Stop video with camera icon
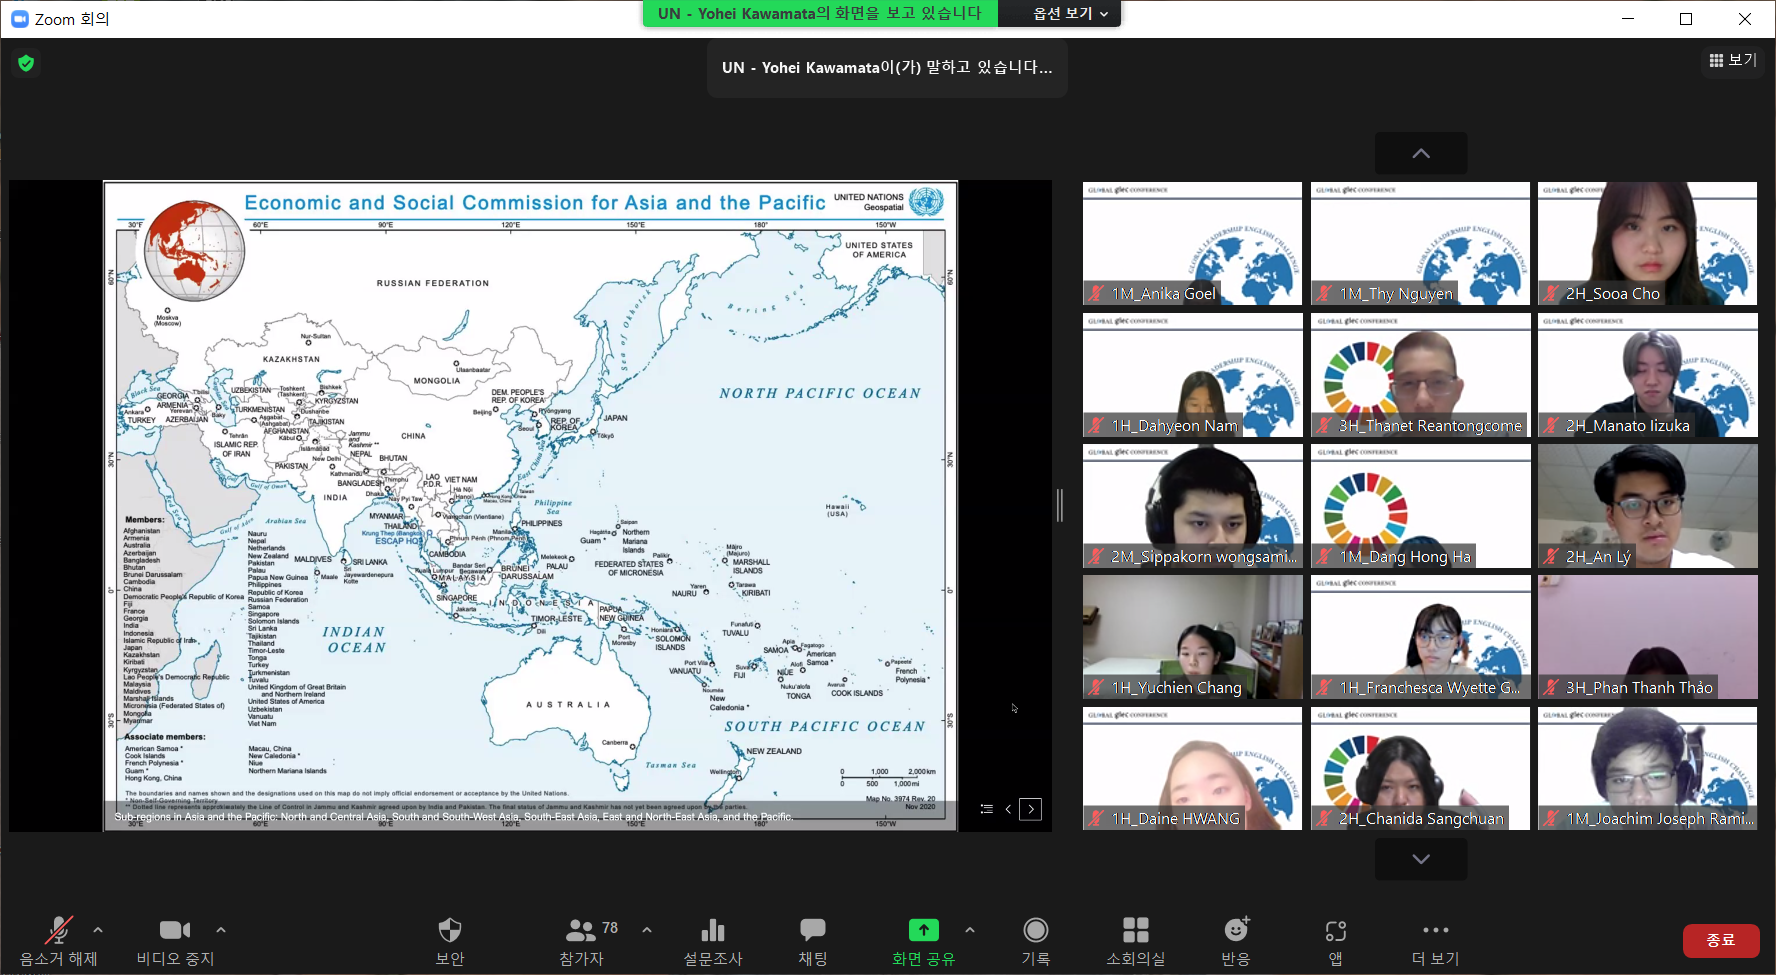This screenshot has height=975, width=1776. click(x=175, y=930)
